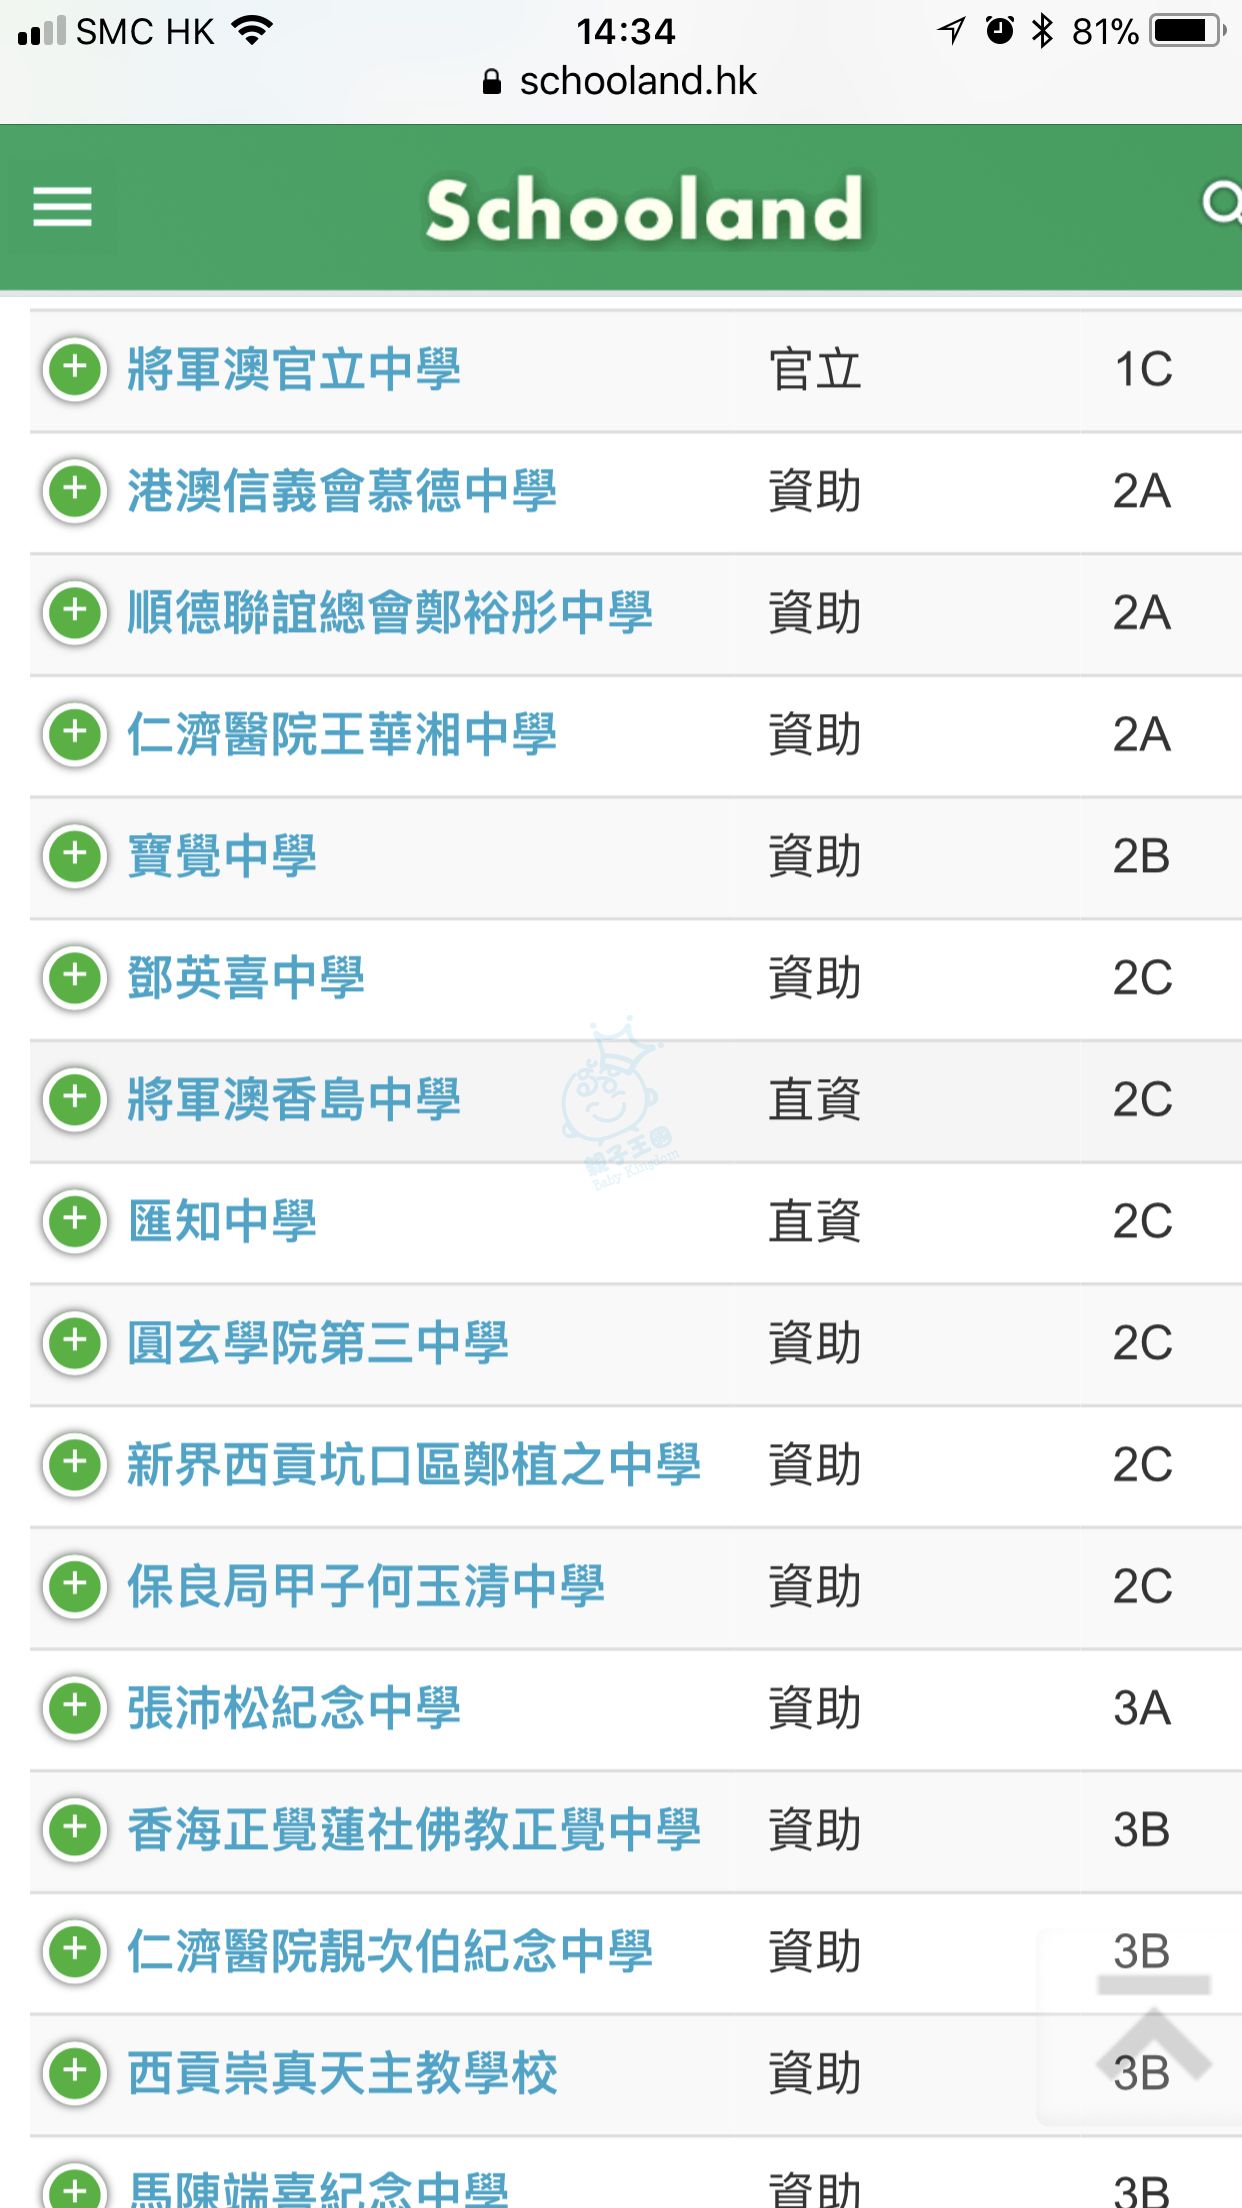Viewport: 1242px width, 2208px height.
Task: Open the 順德聯誼總會鄭裕彤中學 link
Action: (x=390, y=613)
